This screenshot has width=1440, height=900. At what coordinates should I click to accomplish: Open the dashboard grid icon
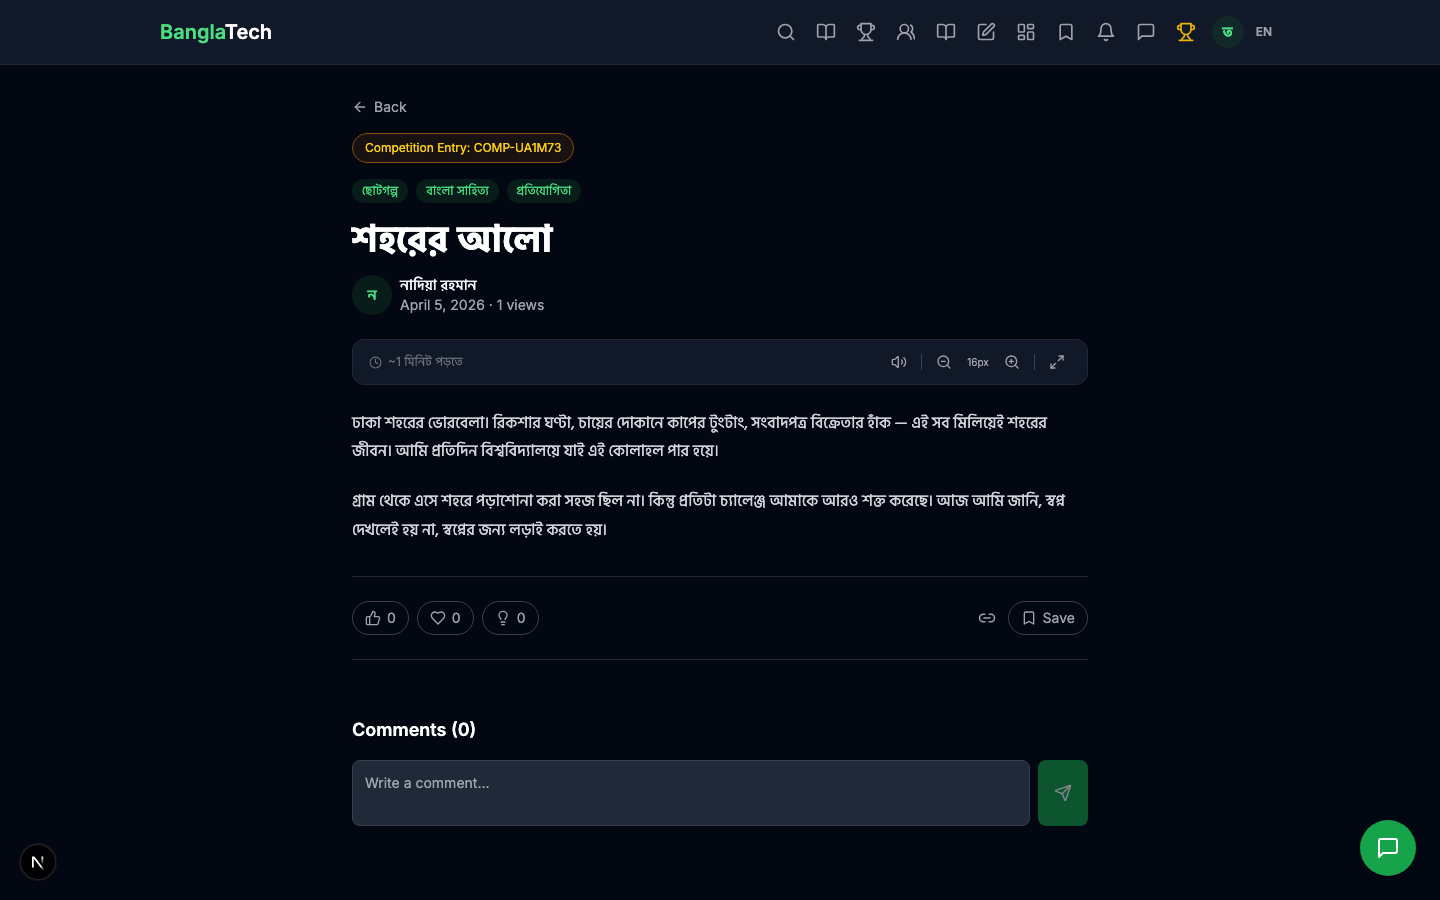click(1026, 32)
